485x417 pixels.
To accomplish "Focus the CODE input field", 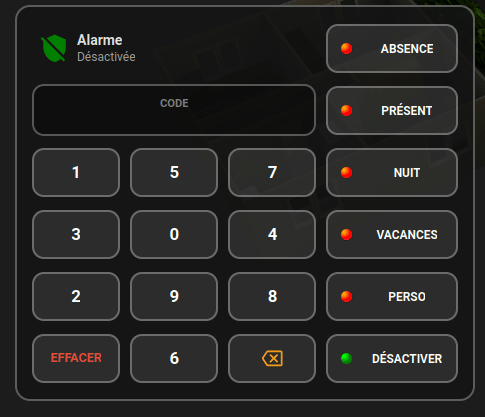I will click(174, 110).
